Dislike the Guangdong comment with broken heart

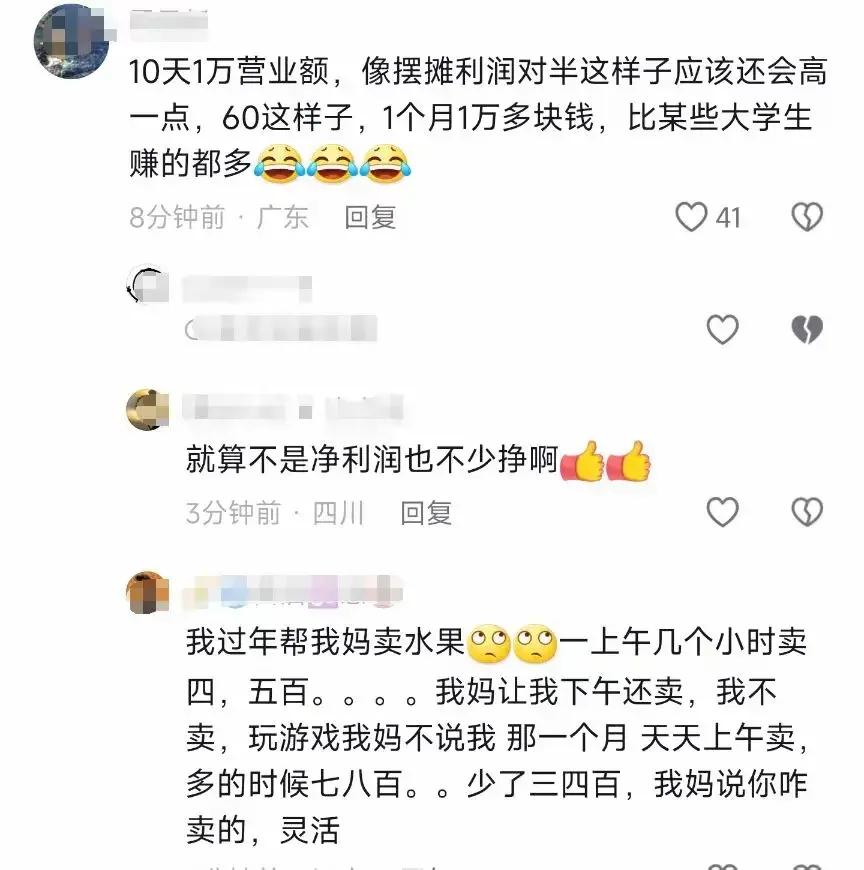807,216
